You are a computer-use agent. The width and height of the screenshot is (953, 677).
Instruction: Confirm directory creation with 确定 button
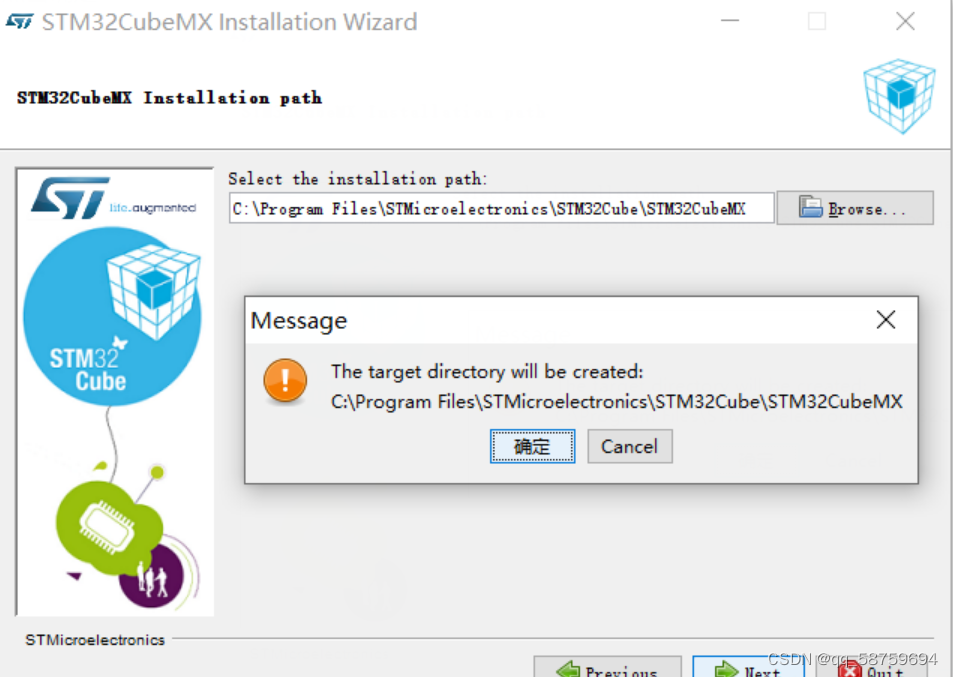pos(532,447)
